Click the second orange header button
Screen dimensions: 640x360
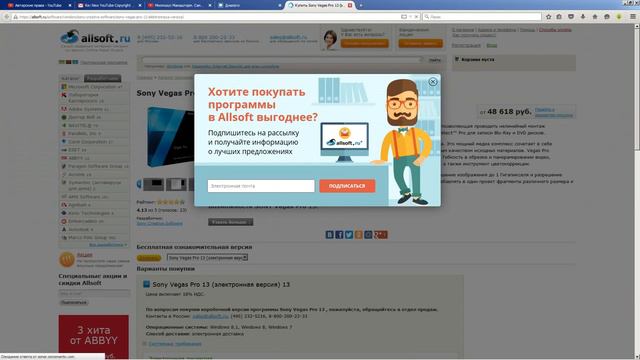[420, 43]
